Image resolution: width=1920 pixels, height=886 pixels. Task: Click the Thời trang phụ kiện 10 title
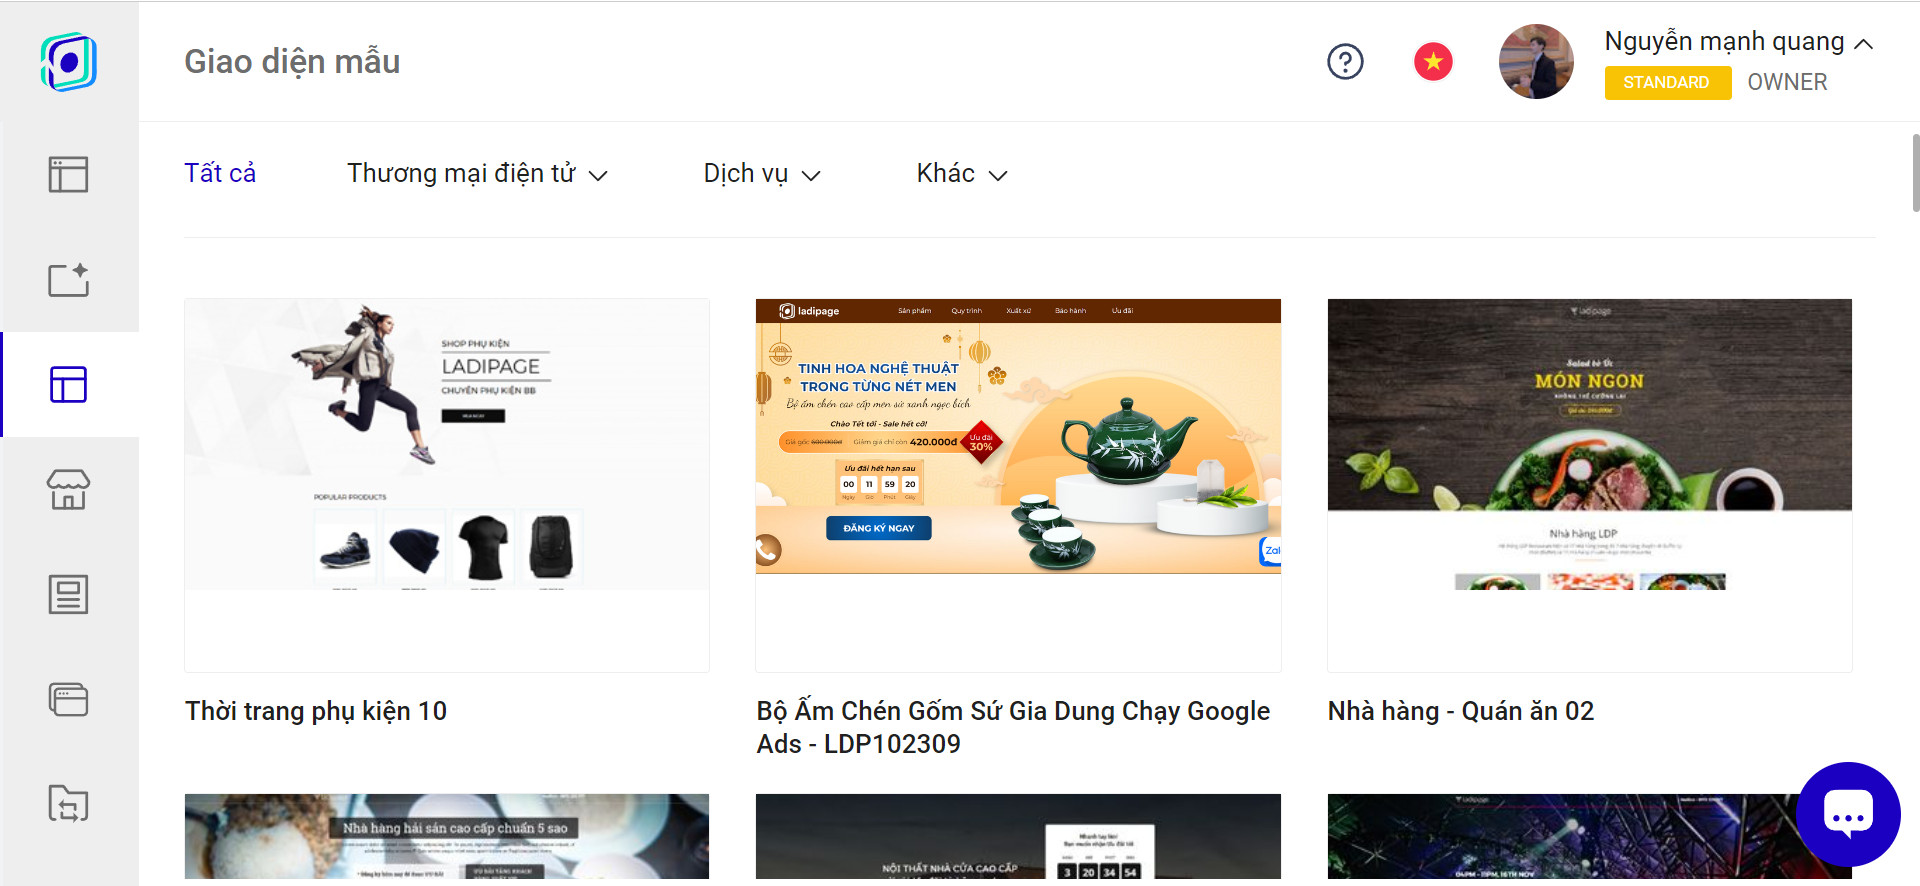pos(316,711)
